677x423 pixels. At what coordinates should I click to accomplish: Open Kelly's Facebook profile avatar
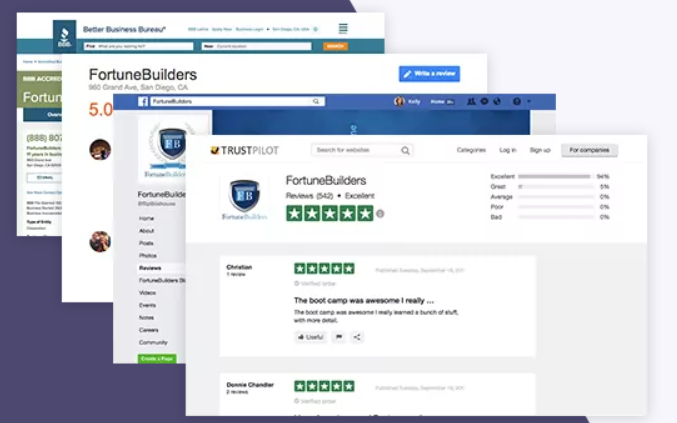pyautogui.click(x=399, y=101)
